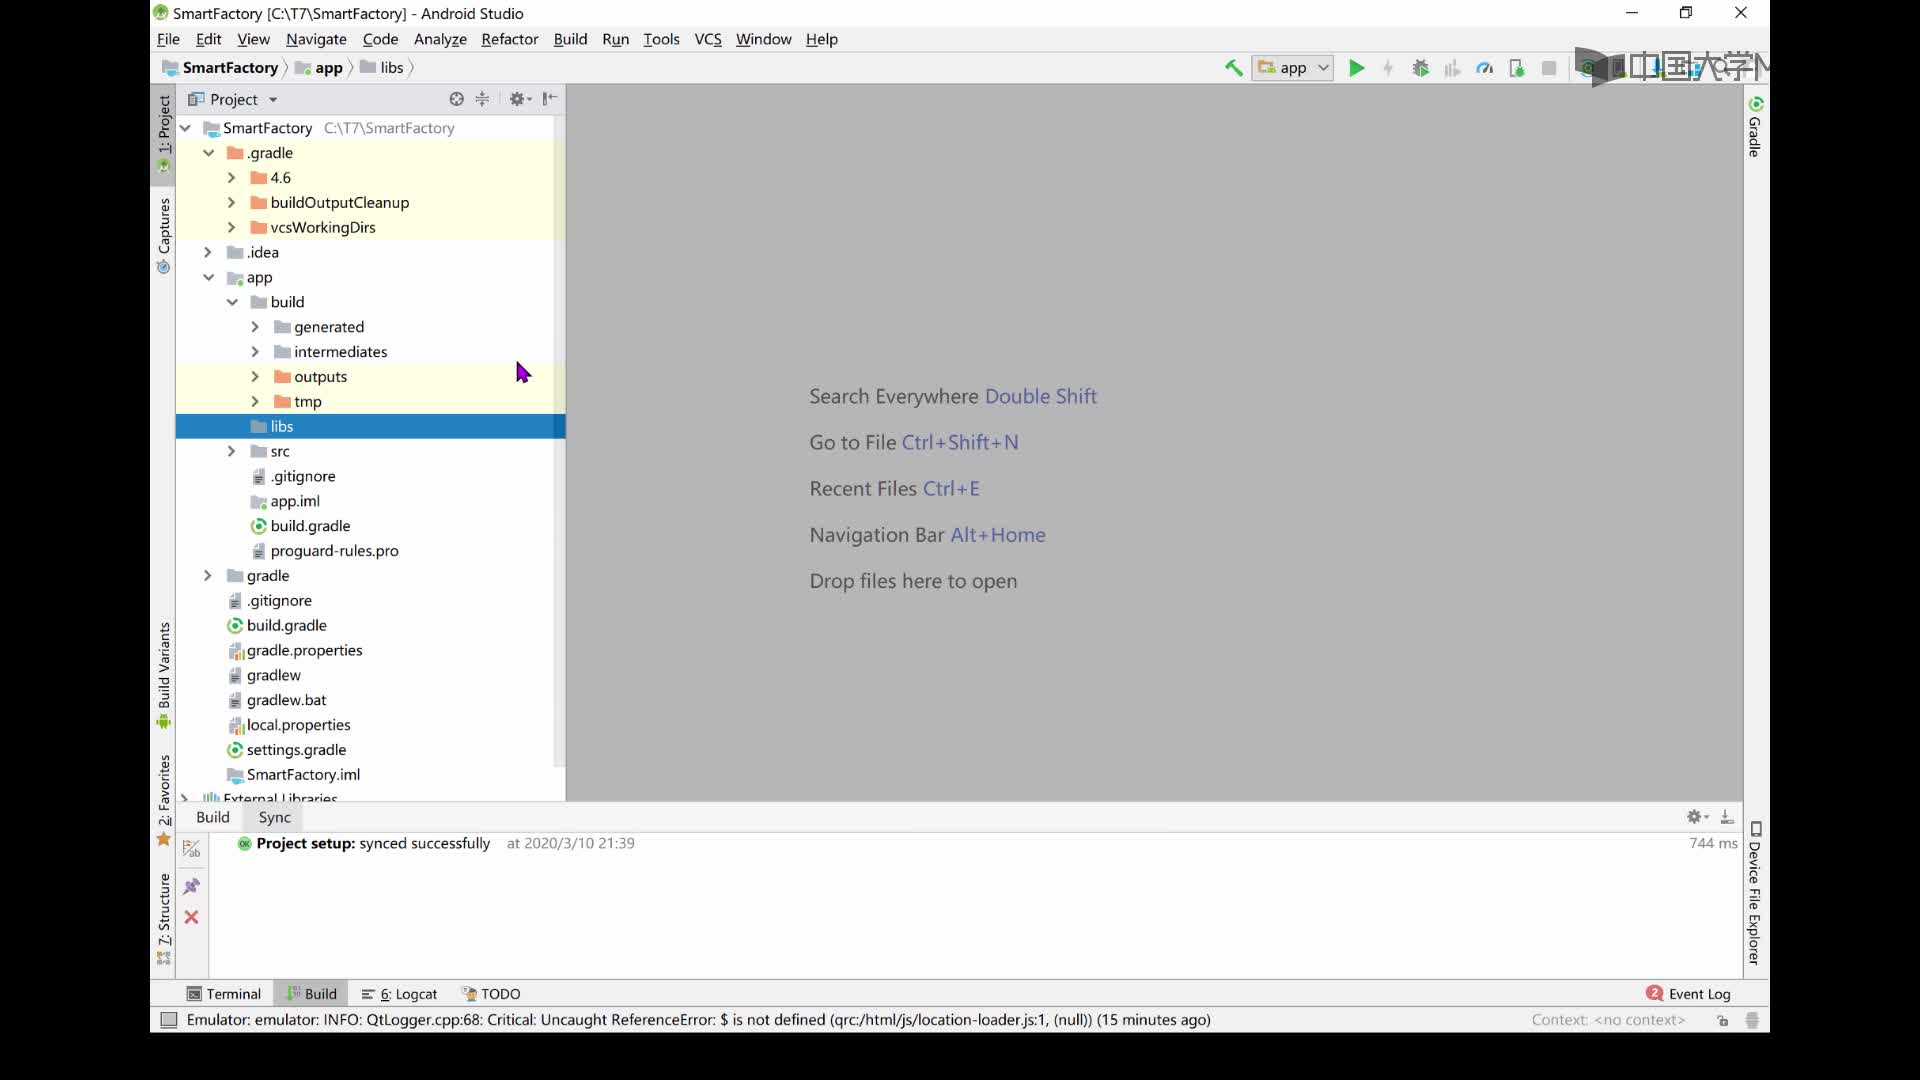Switch to Build tab in Build panel
The height and width of the screenshot is (1080, 1920).
tap(212, 817)
